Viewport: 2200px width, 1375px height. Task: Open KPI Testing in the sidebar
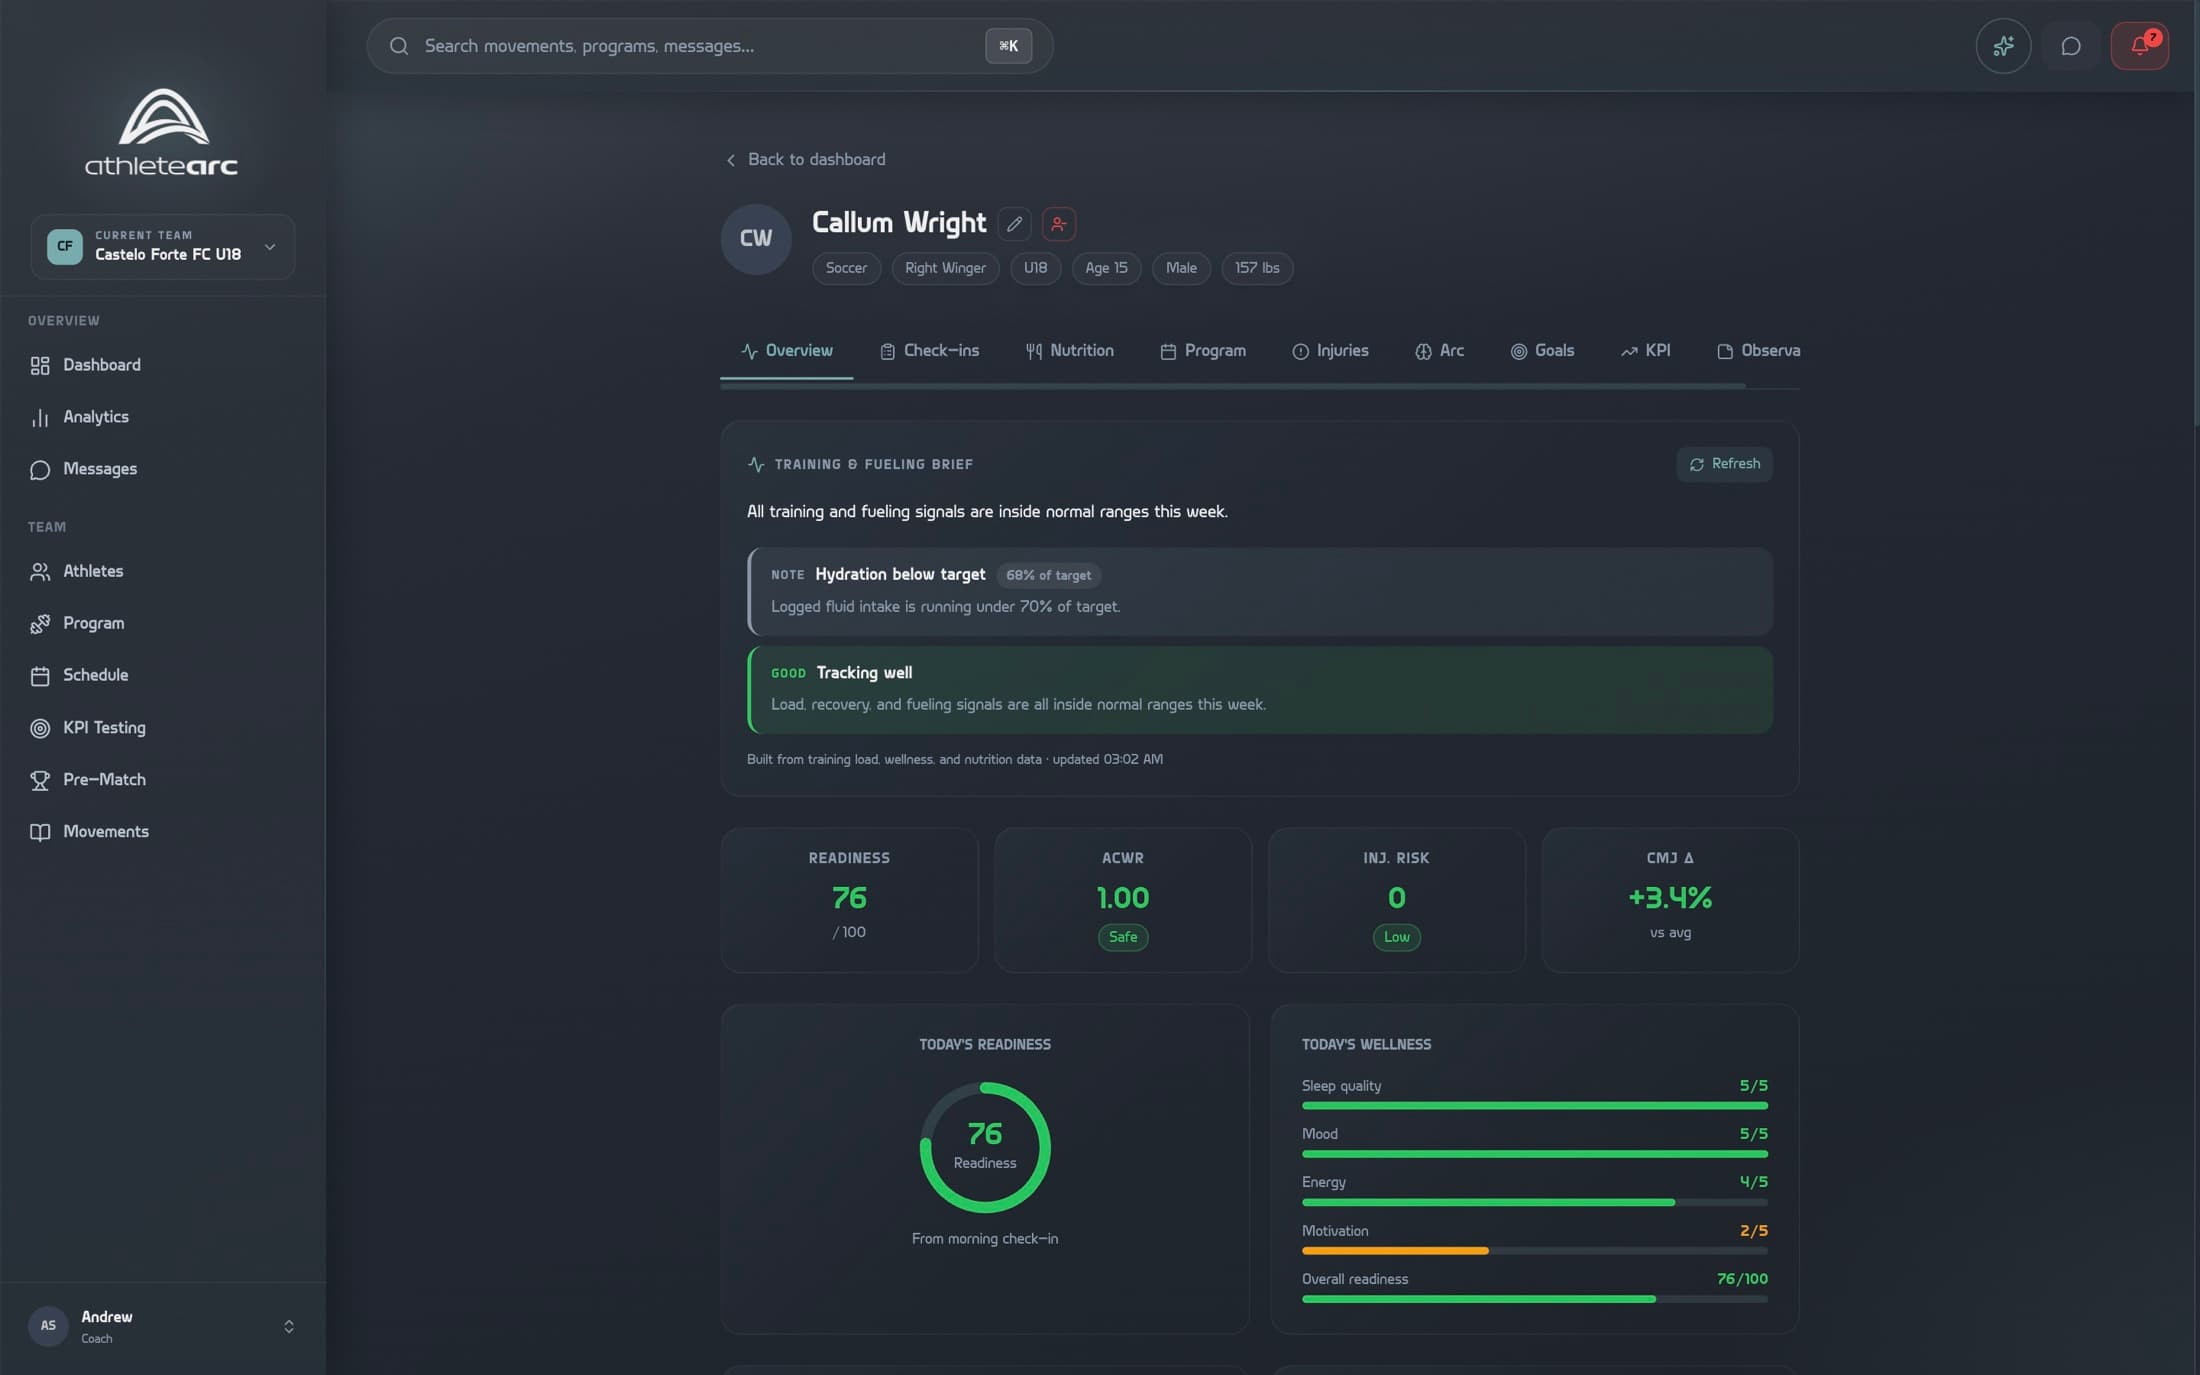coord(163,728)
